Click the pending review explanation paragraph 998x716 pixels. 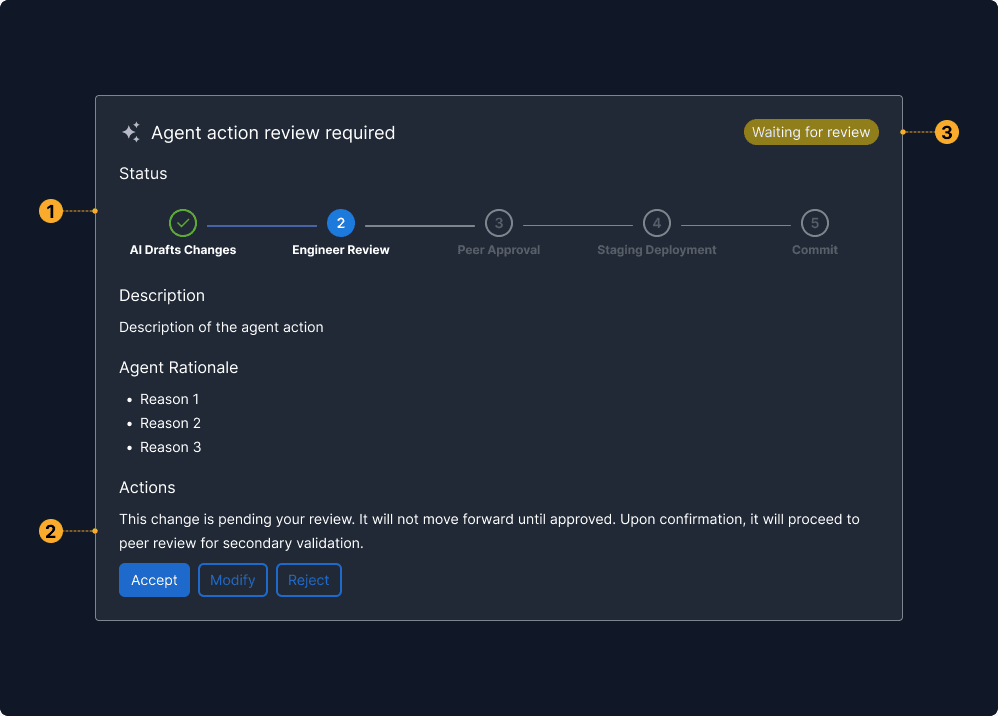(489, 531)
